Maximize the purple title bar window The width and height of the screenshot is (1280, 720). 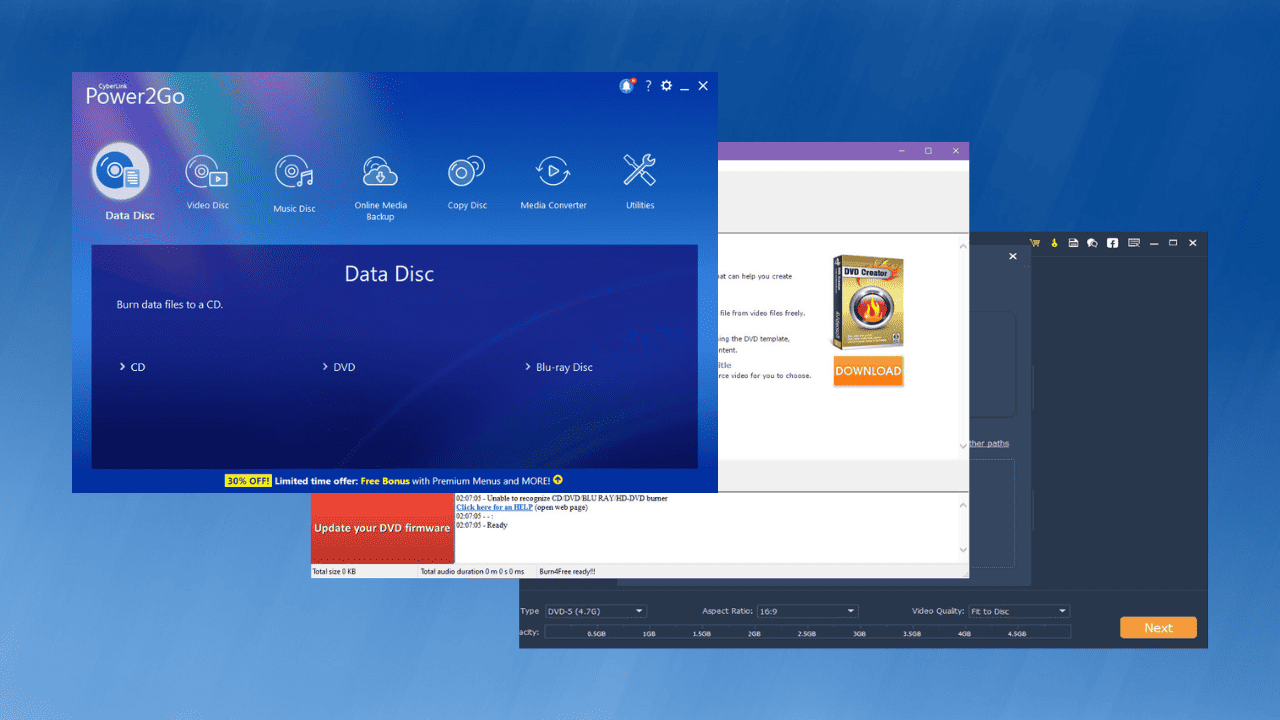928,151
